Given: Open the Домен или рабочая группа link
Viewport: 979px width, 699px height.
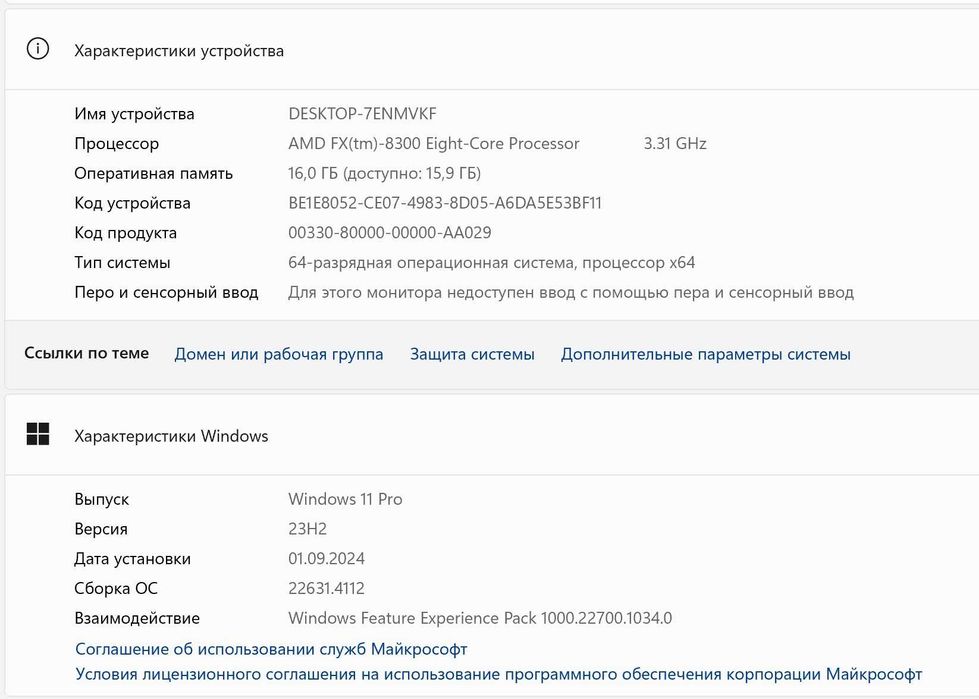Looking at the screenshot, I should [x=279, y=354].
